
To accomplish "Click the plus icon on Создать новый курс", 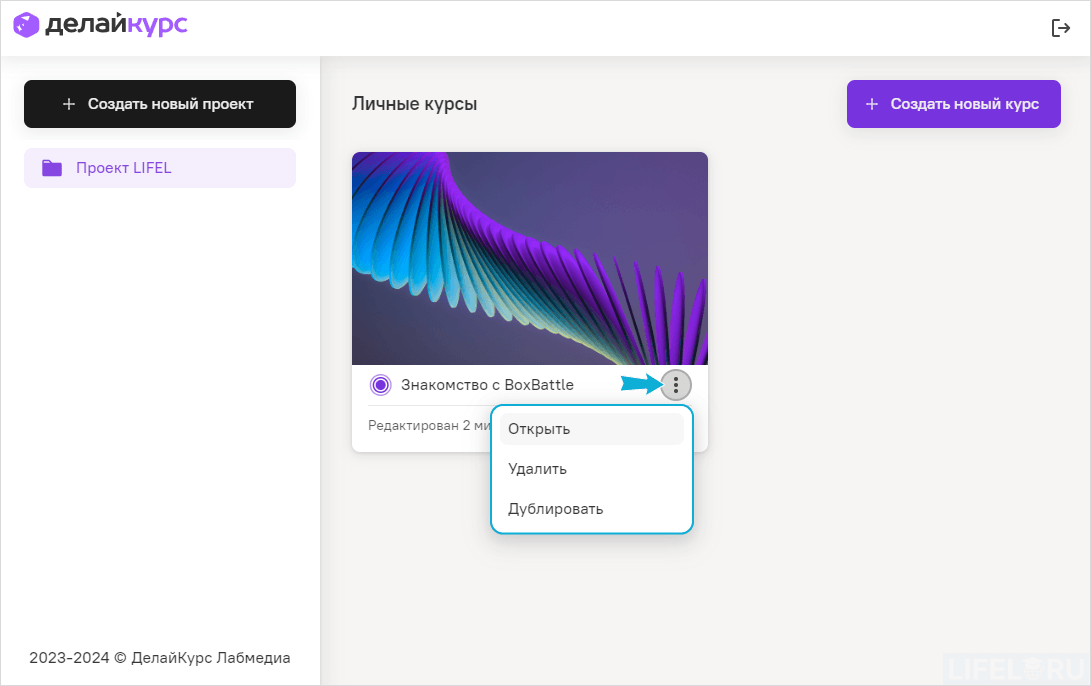I will tap(872, 104).
